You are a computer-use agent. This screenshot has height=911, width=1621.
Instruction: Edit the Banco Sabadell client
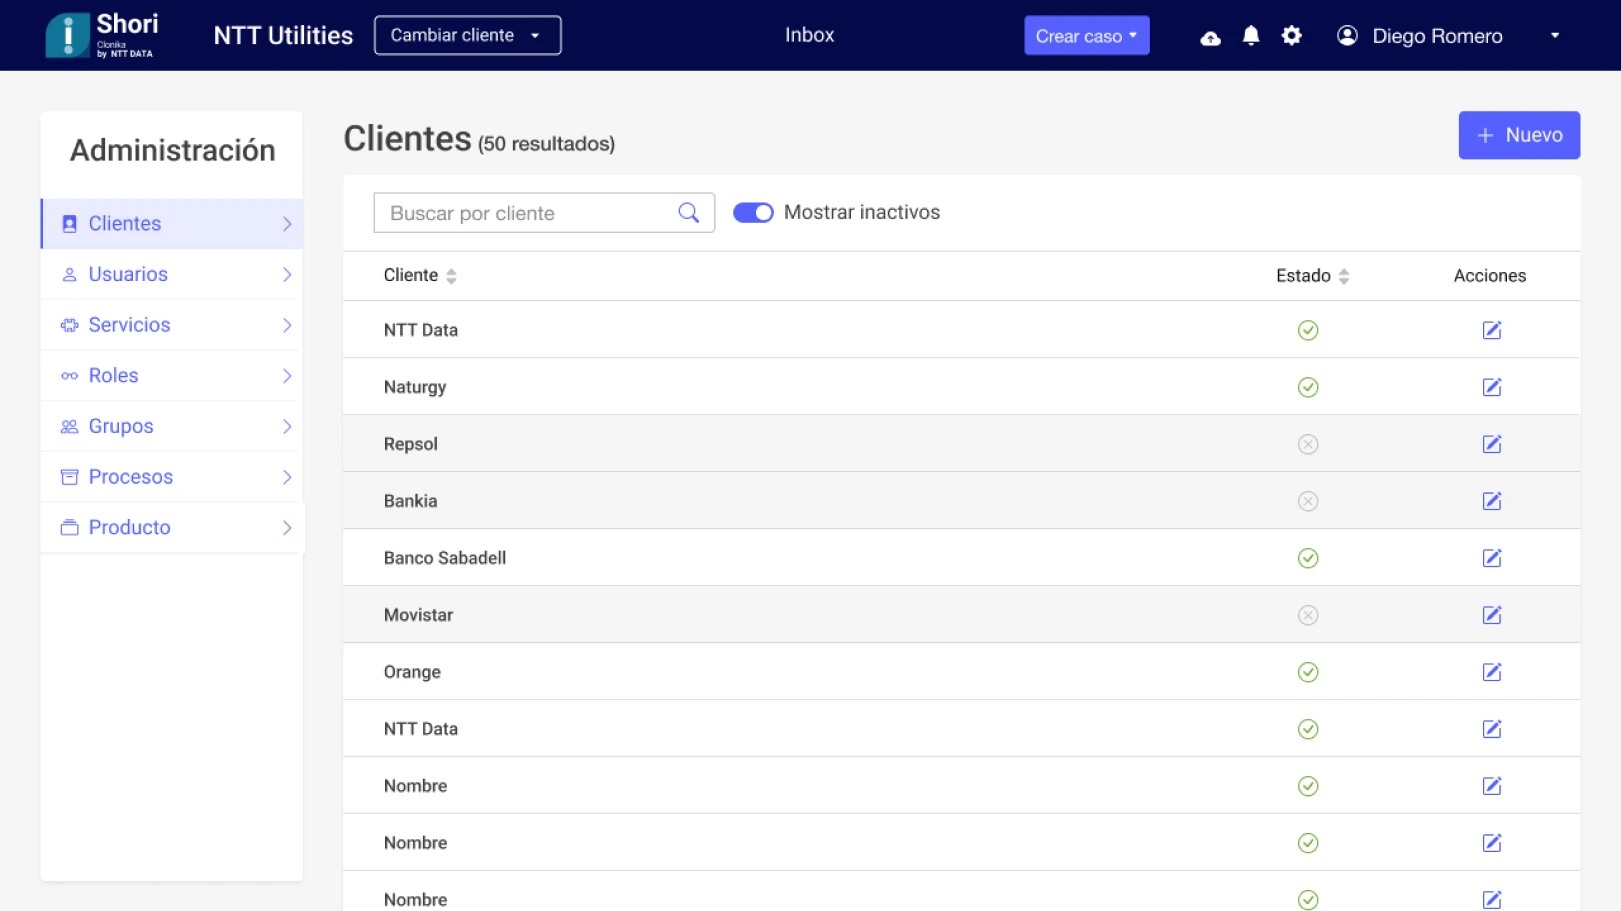(x=1491, y=558)
